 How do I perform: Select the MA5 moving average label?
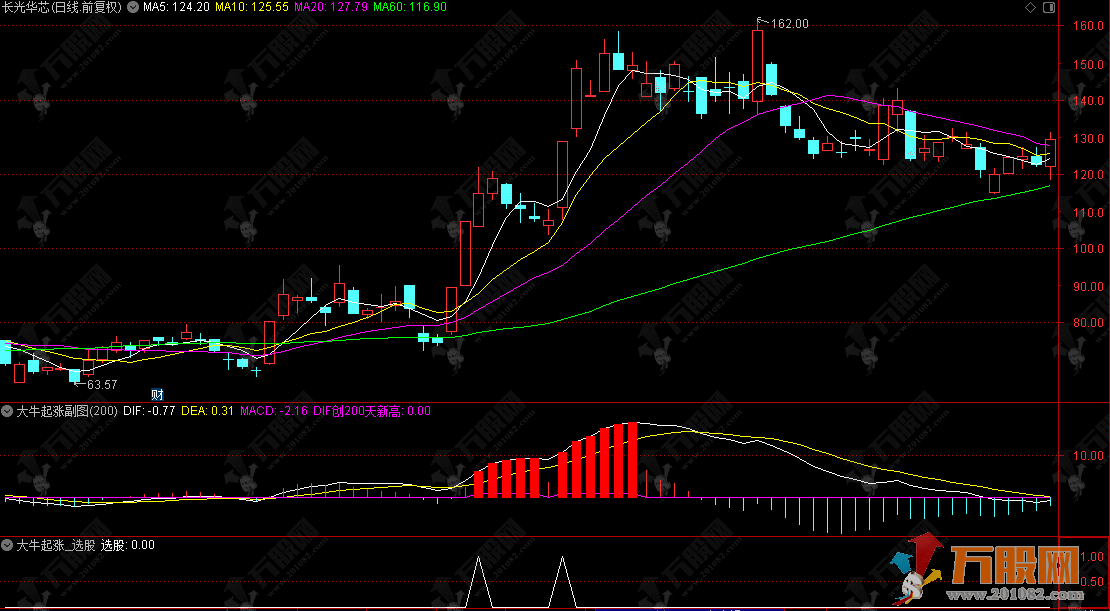pos(176,7)
